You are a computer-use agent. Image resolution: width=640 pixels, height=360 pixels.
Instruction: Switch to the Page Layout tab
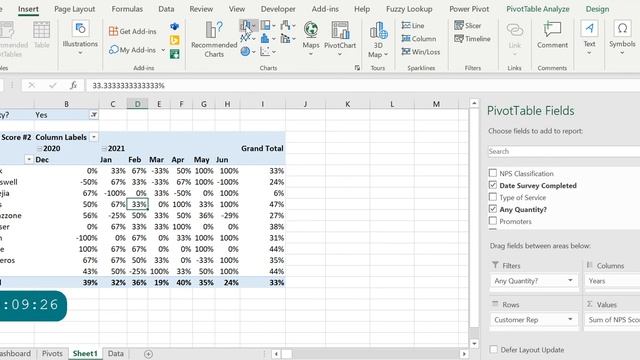(x=75, y=9)
